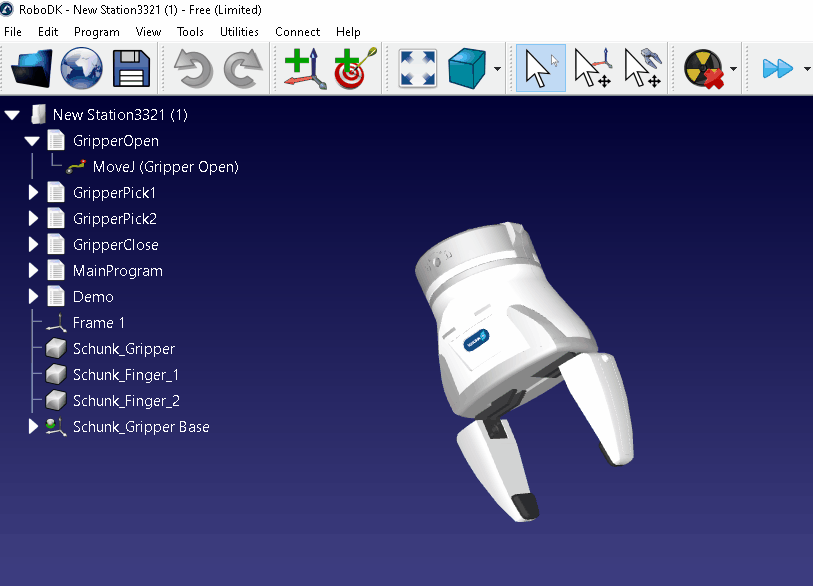Click Demo program page icon
The image size is (813, 586).
(x=56, y=296)
